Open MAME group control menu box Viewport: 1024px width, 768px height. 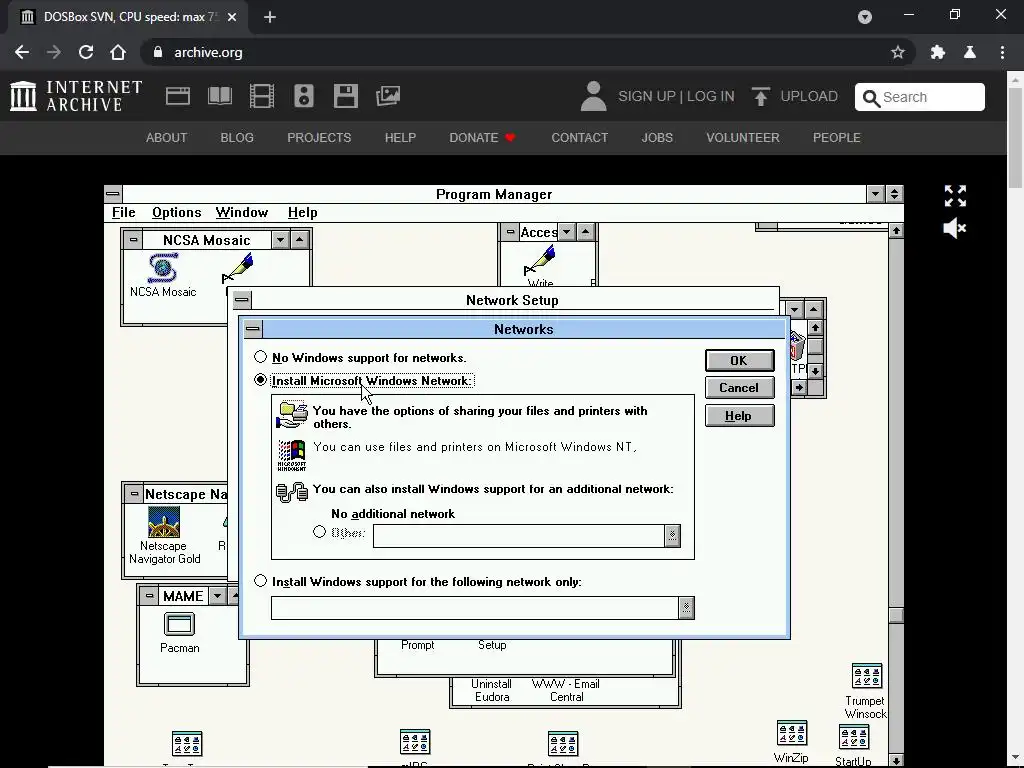tap(149, 596)
